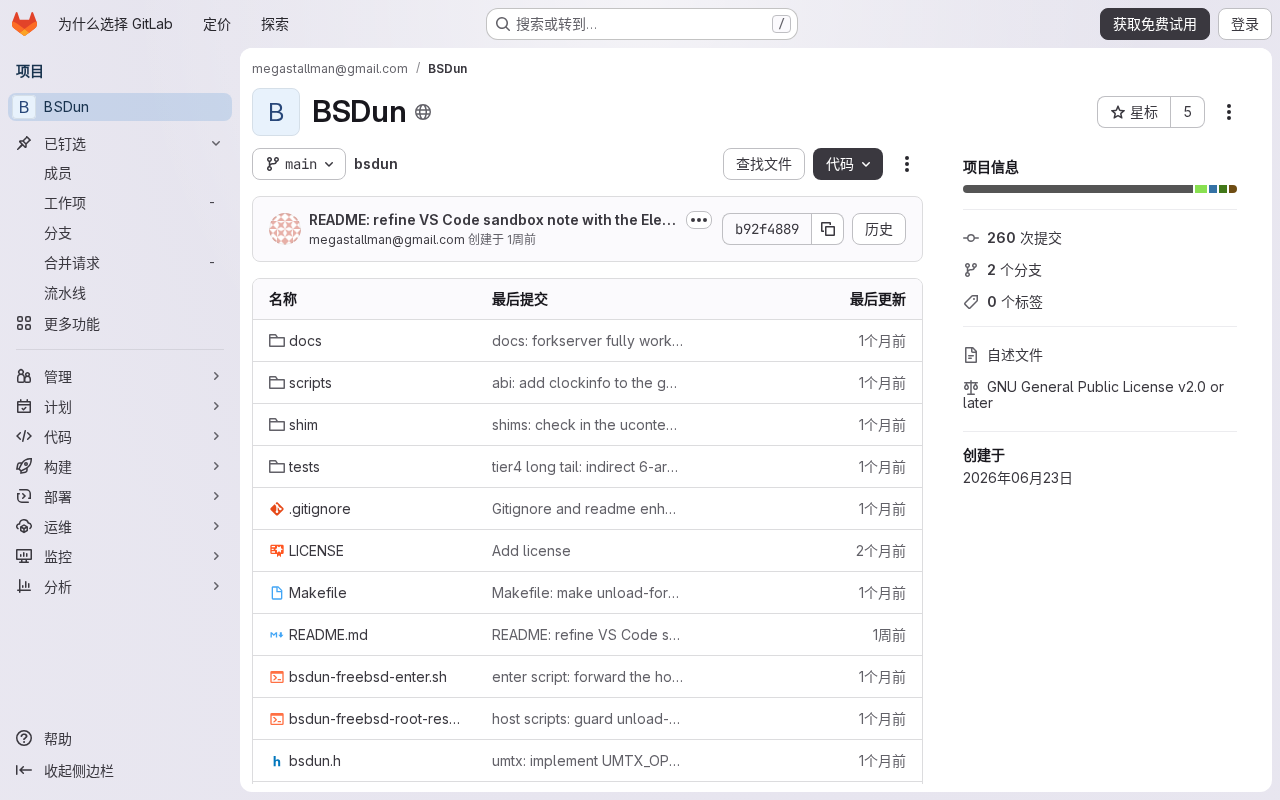Open the README.md file
Image resolution: width=1280 pixels, height=800 pixels.
click(328, 635)
